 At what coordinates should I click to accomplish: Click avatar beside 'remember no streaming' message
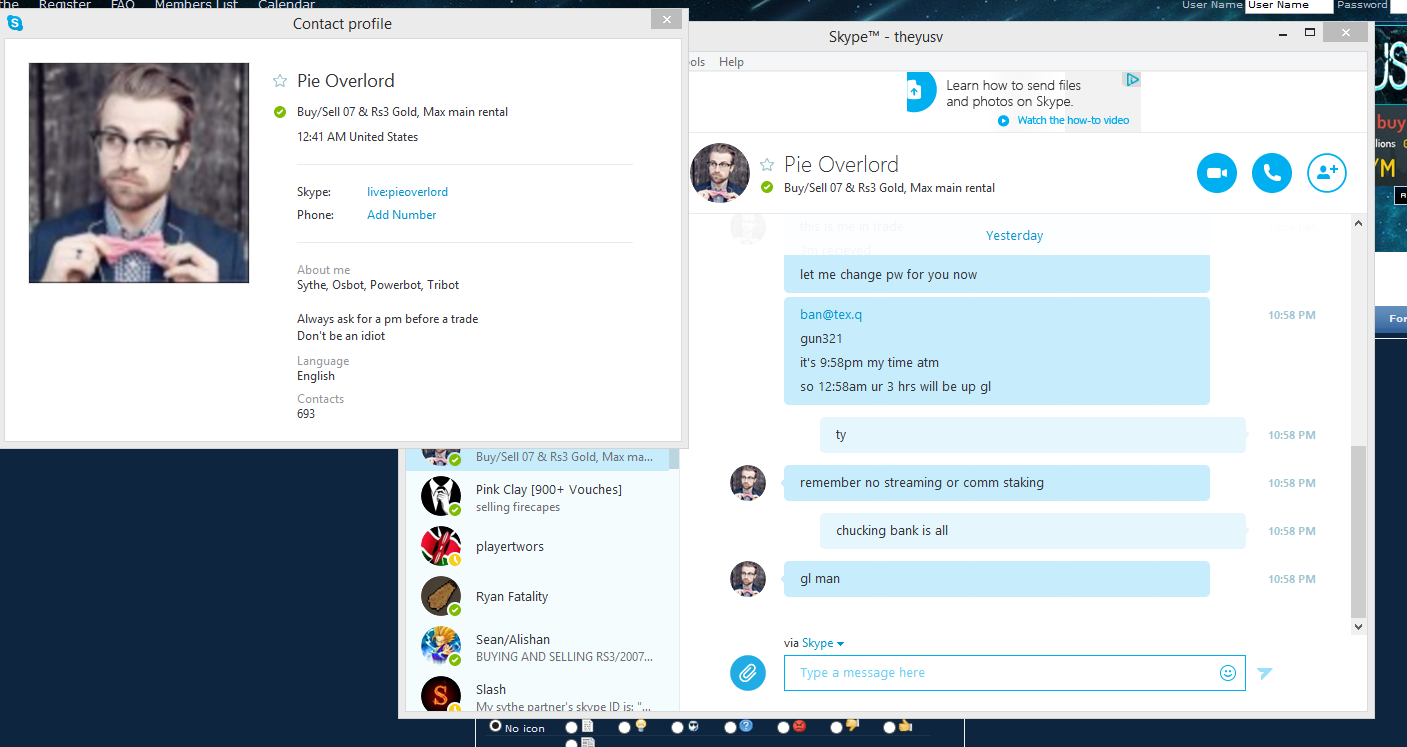tap(748, 483)
